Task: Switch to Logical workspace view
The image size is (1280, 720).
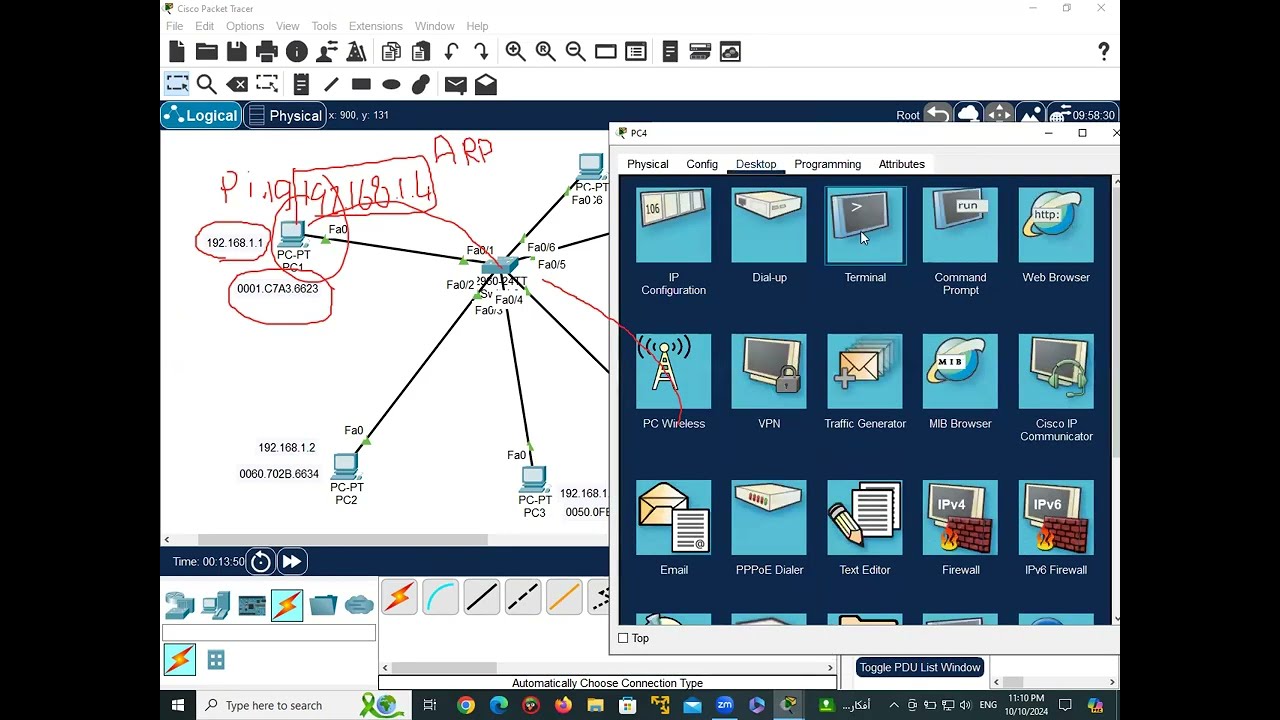Action: 201,116
